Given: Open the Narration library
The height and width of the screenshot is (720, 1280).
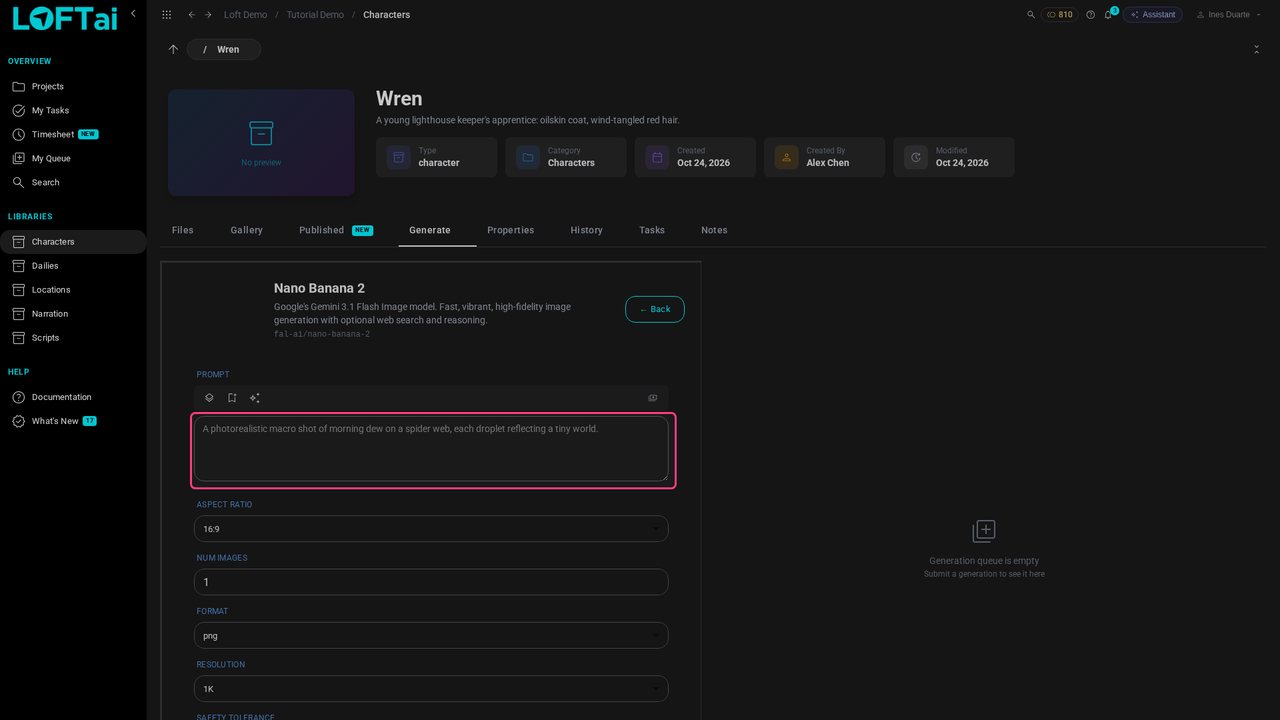Looking at the screenshot, I should [73, 314].
